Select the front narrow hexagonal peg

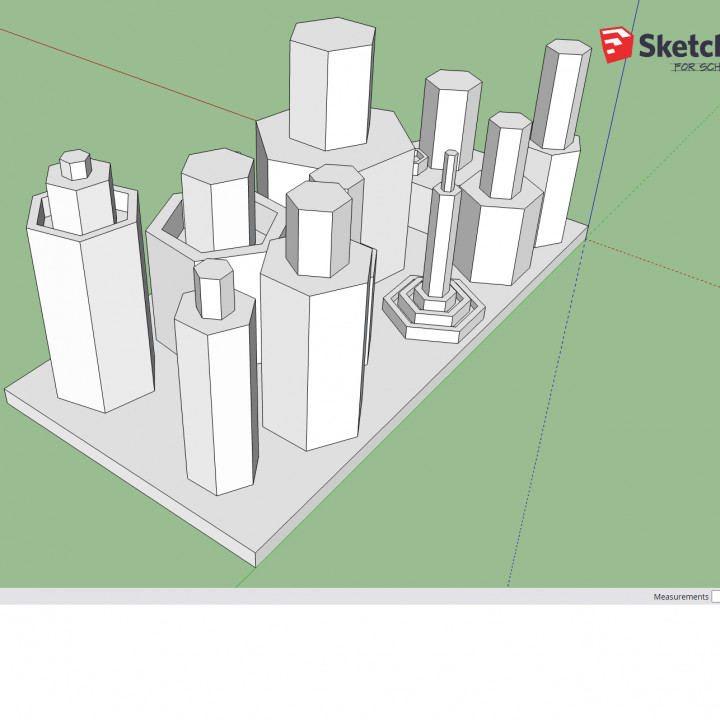(215, 400)
